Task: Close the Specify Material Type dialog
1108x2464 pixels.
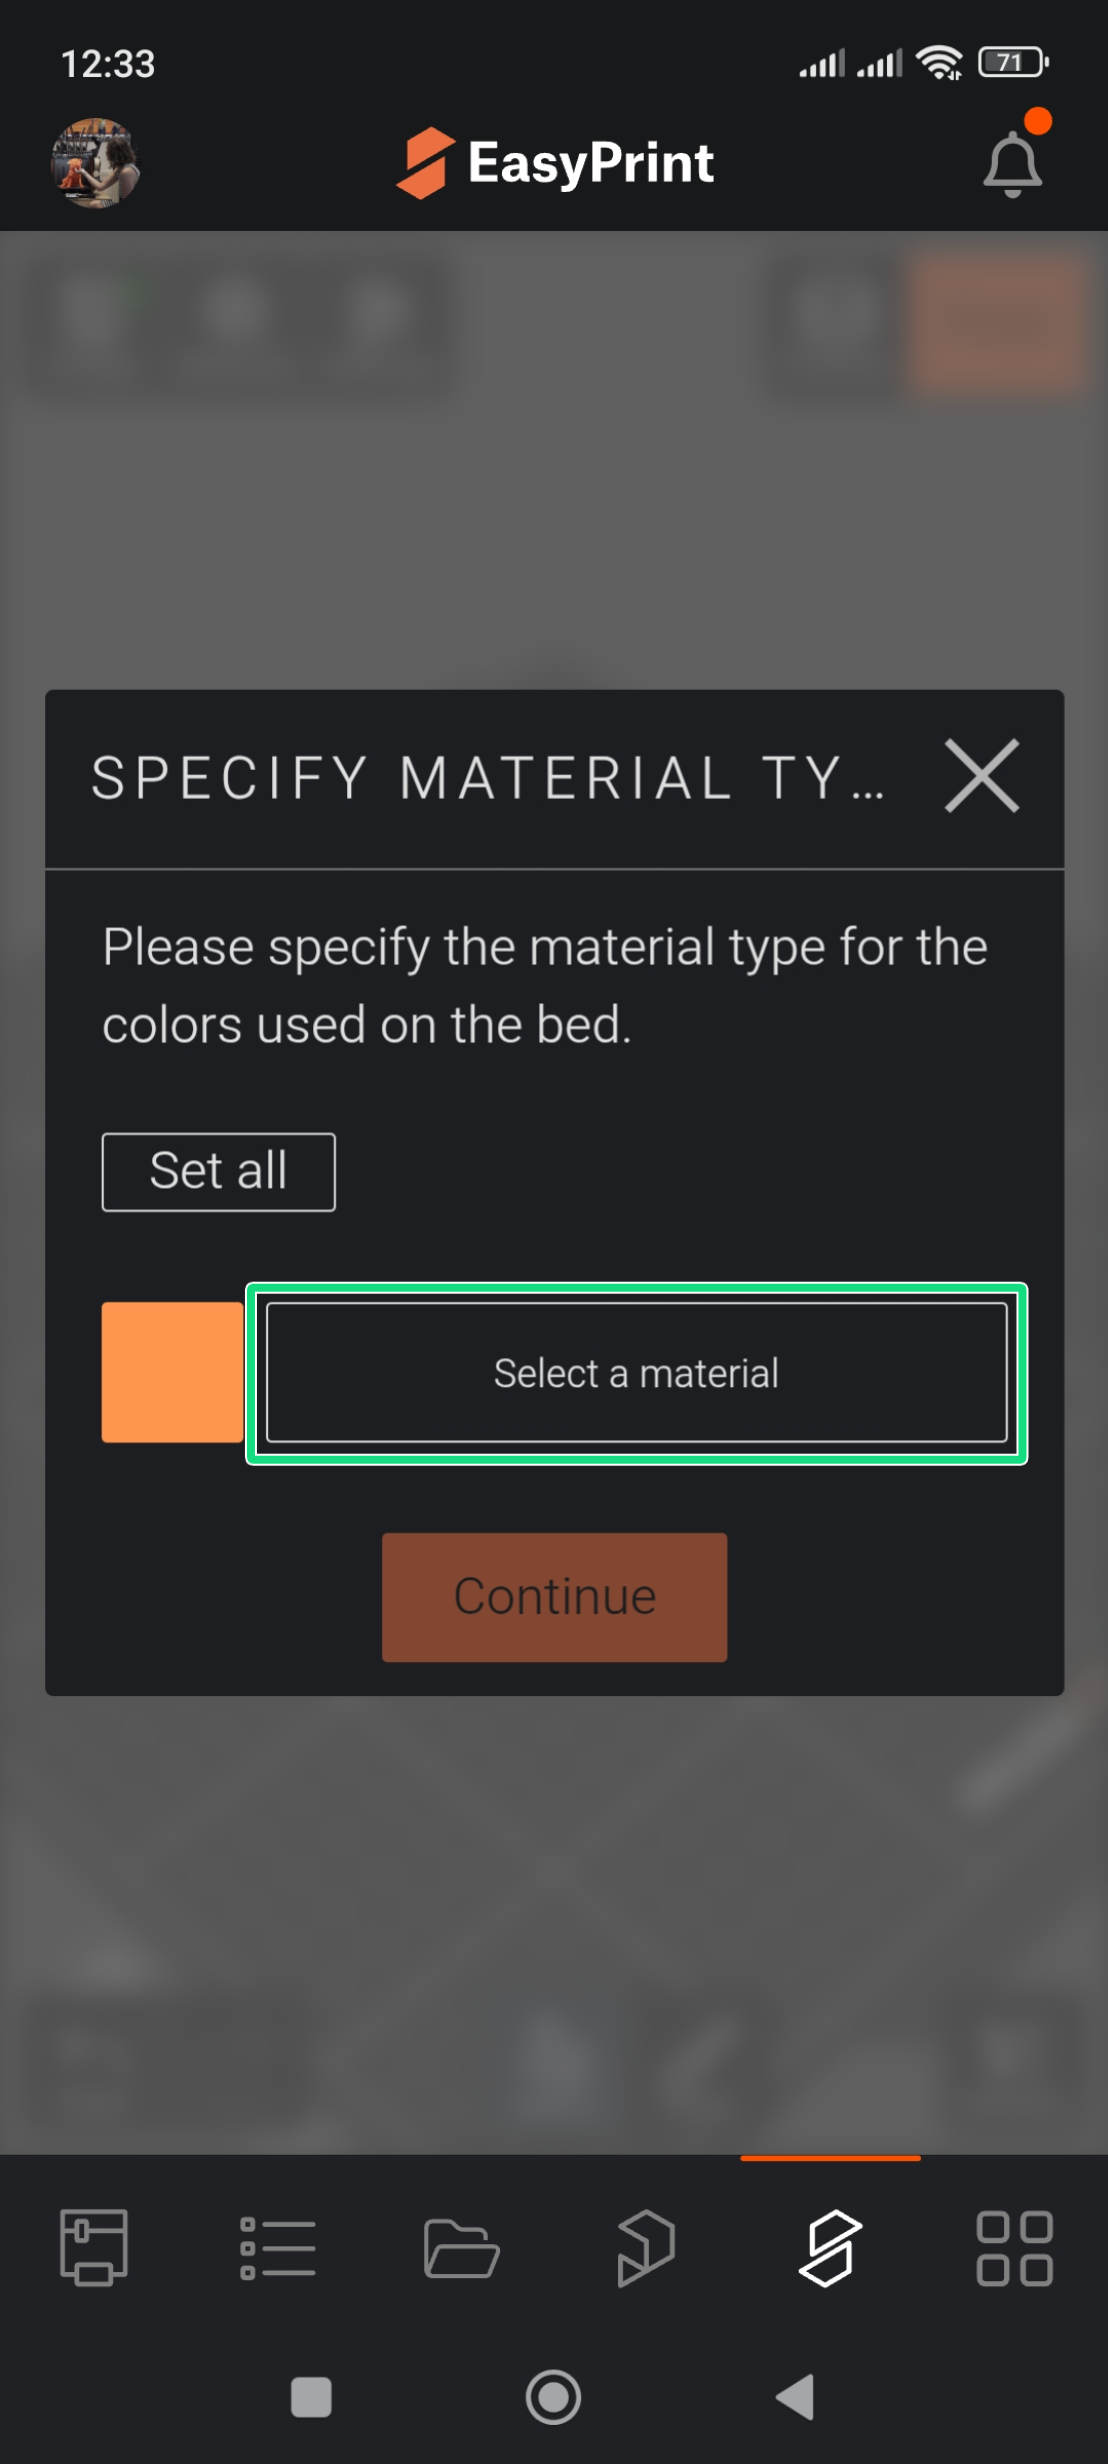Action: coord(982,776)
